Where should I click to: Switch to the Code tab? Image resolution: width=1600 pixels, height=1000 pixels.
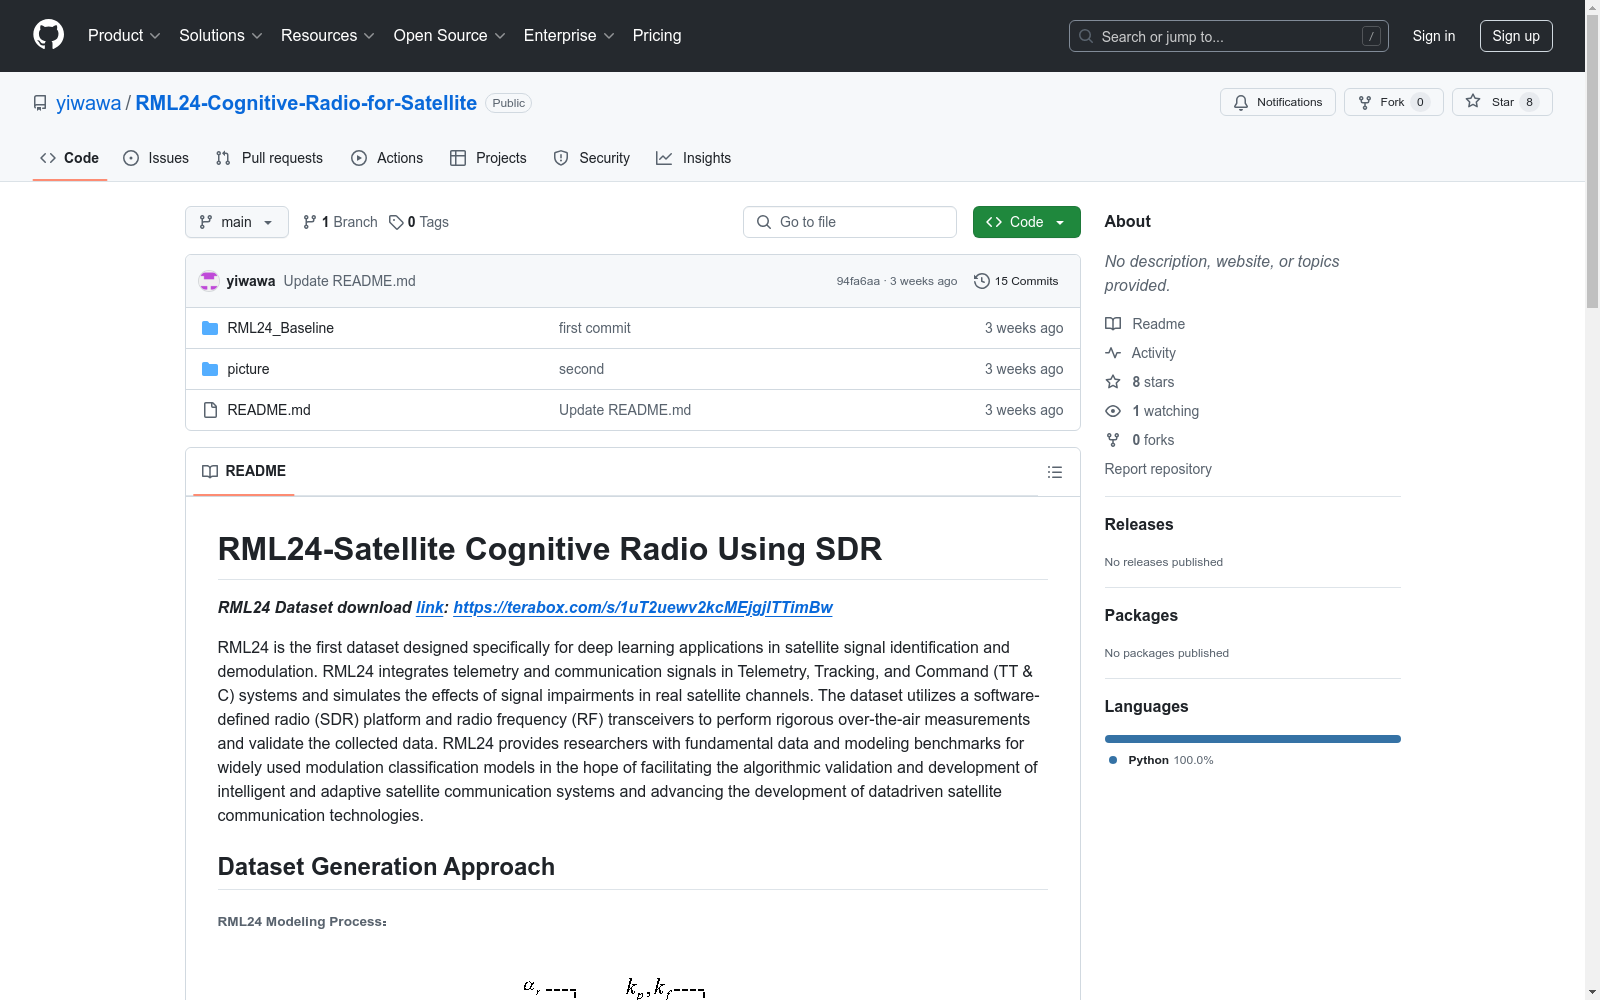coord(69,158)
